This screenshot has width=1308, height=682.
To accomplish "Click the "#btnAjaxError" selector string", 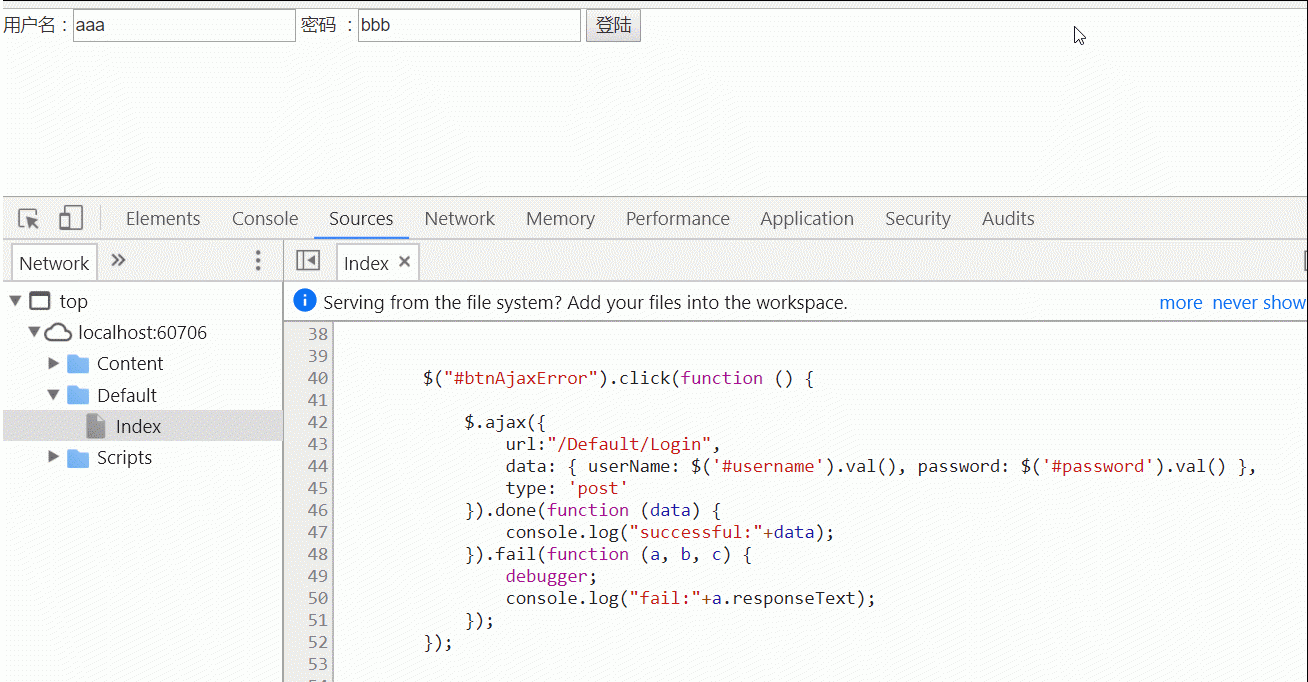I will (521, 378).
